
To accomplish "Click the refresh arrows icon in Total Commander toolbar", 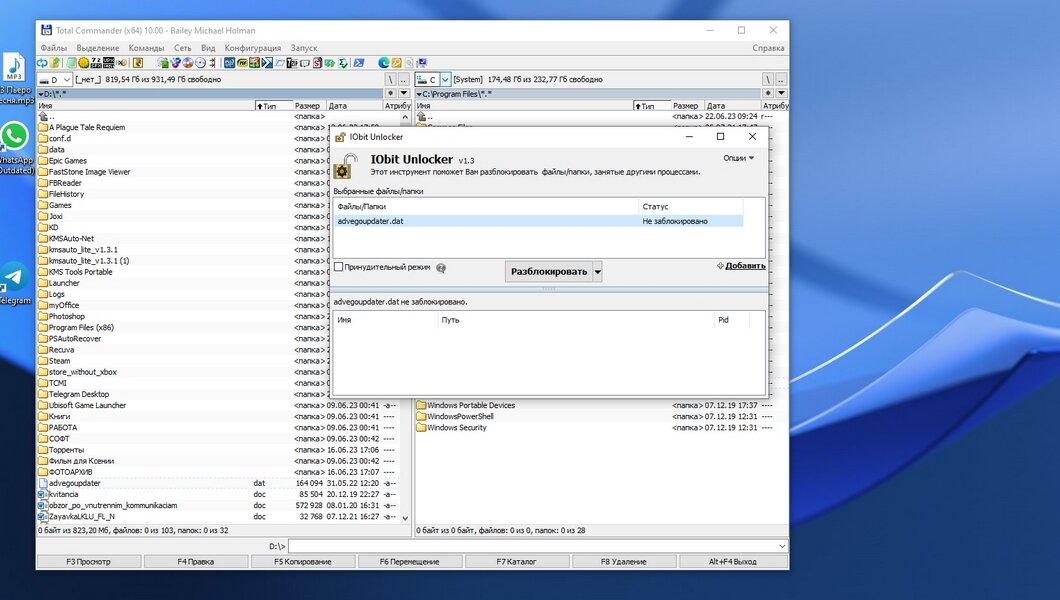I will tap(42, 63).
